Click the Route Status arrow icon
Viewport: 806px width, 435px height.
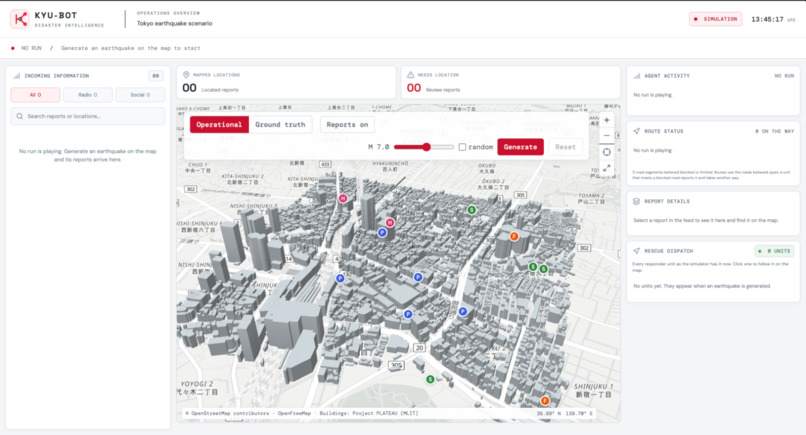[x=637, y=131]
